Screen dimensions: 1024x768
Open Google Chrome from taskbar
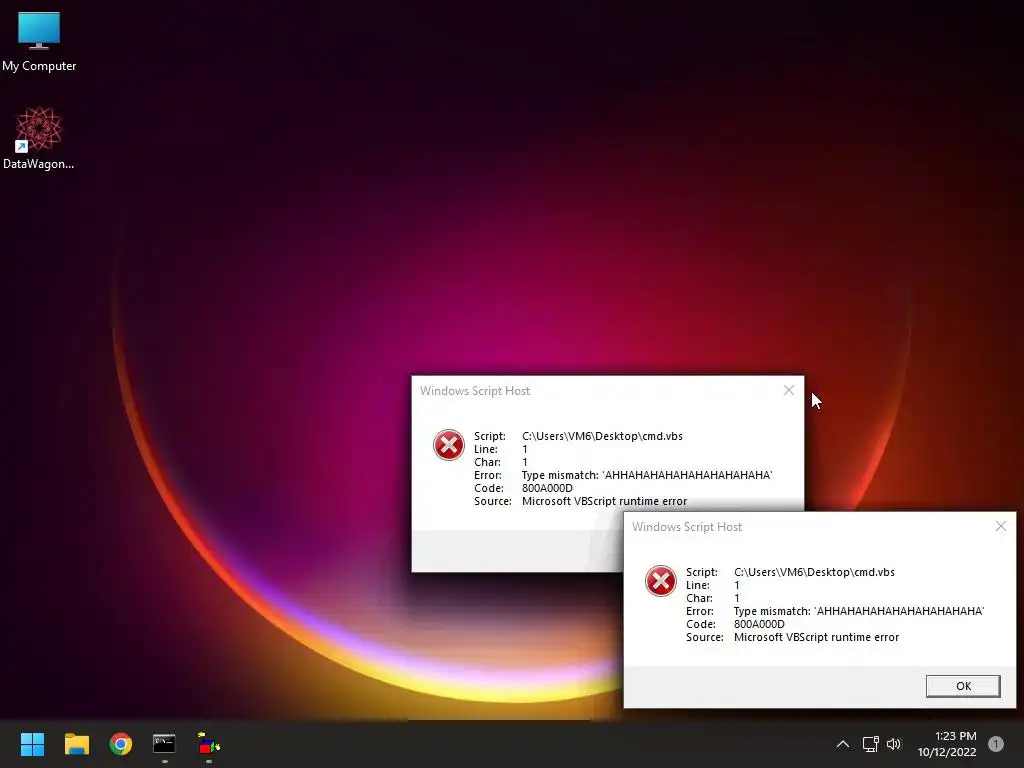pyautogui.click(x=121, y=744)
